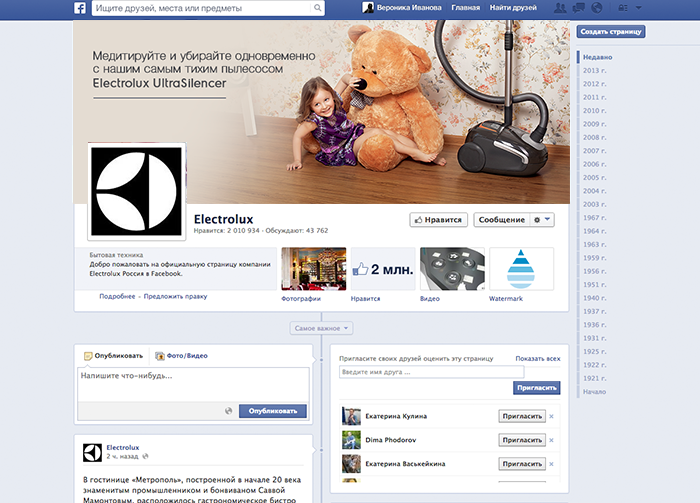Open the gear dropdown next to Сообщение

(542, 220)
